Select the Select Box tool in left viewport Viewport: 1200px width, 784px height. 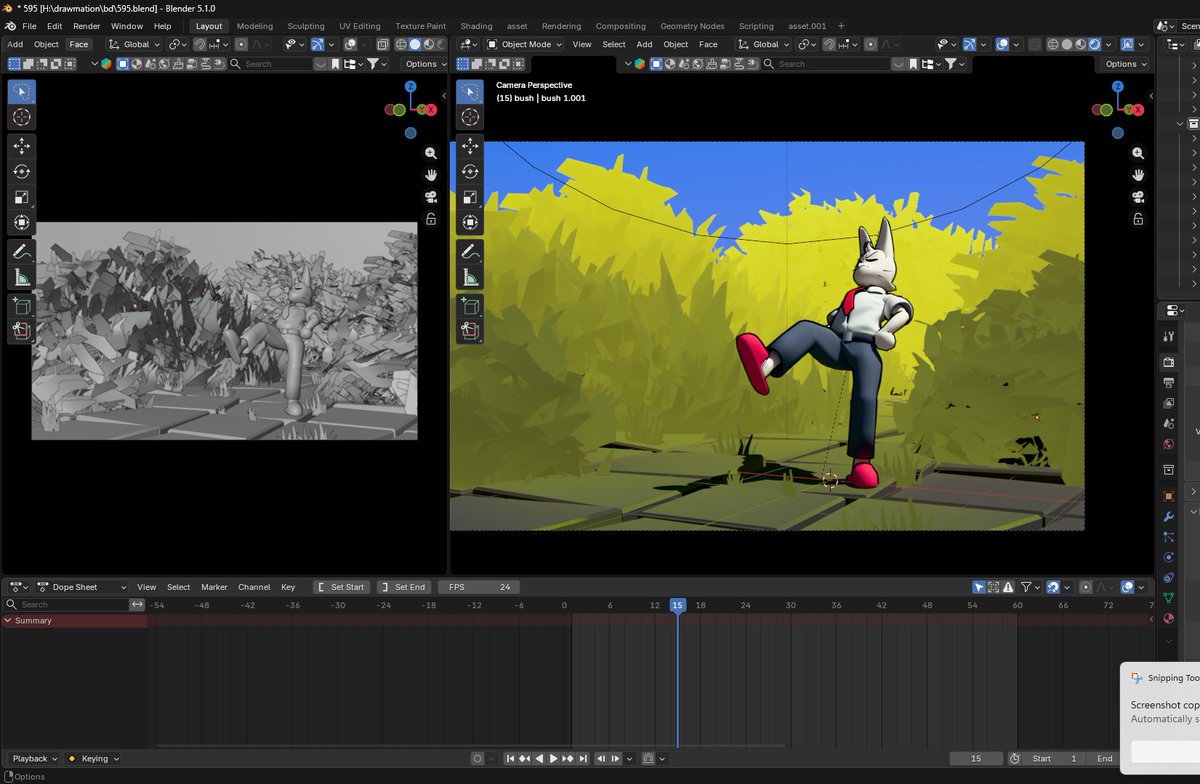pos(21,92)
